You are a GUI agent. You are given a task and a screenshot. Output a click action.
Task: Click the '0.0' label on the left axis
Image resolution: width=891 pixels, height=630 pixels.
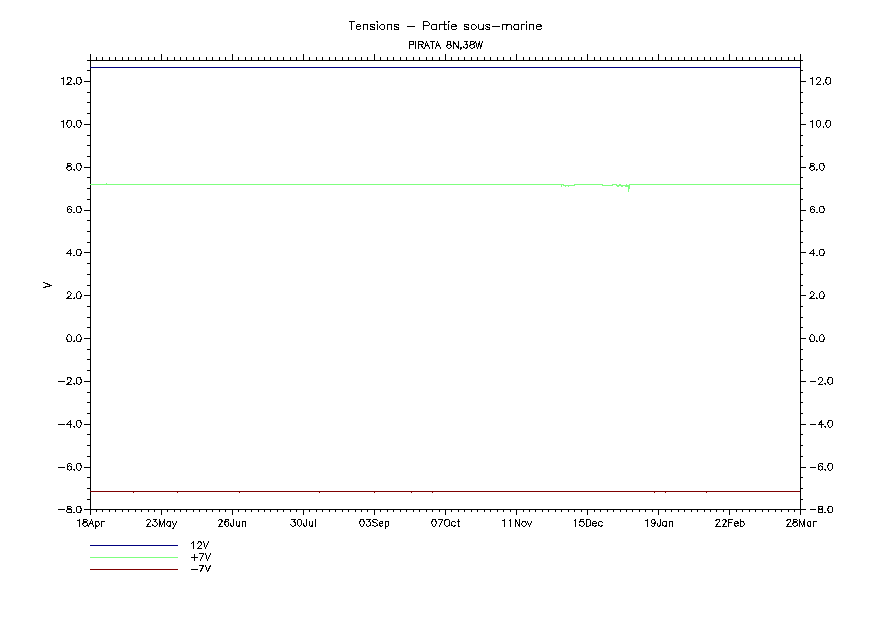[73, 339]
